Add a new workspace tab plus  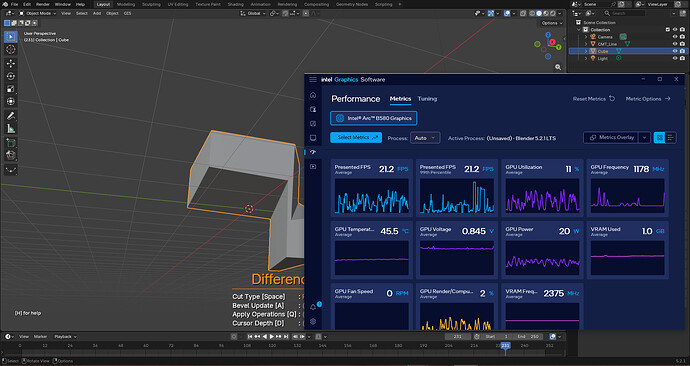click(400, 4)
